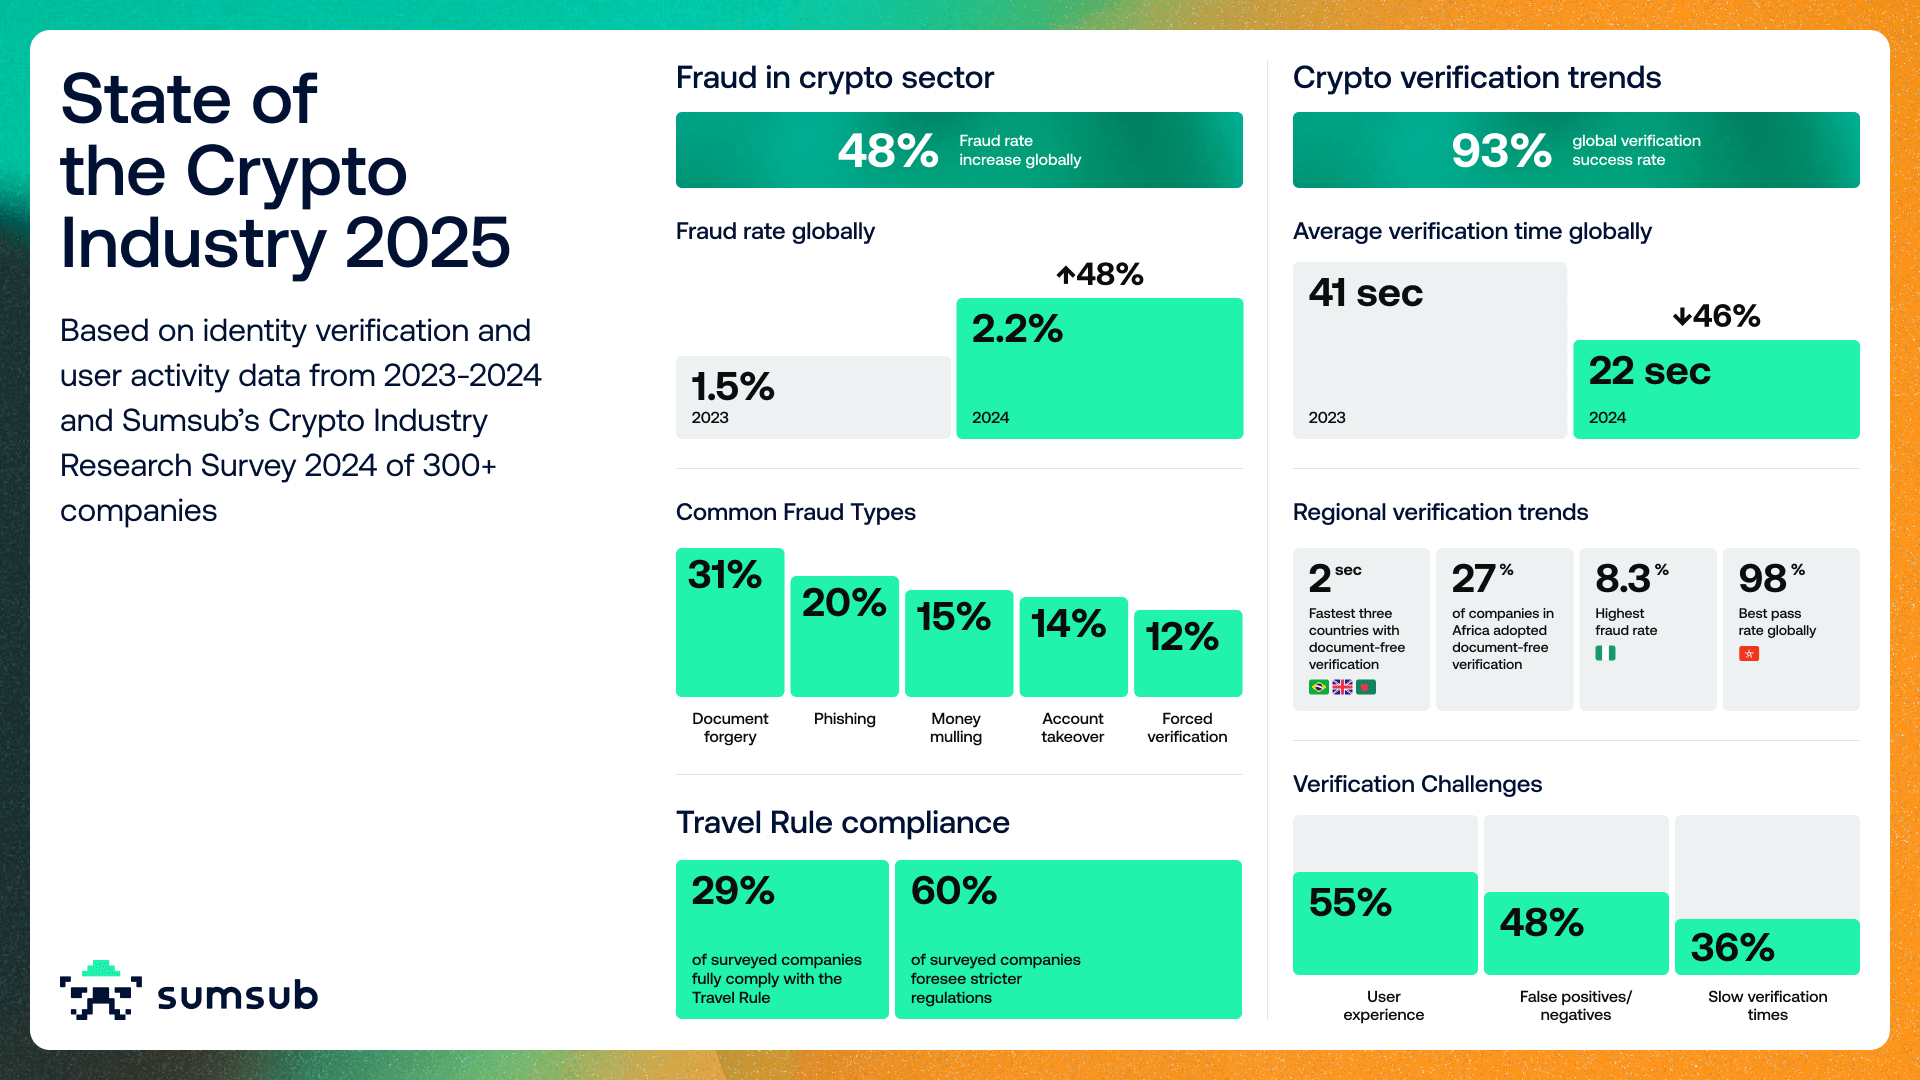Select the 36% Slow verification times bar
This screenshot has width=1920, height=1080.
(1767, 946)
